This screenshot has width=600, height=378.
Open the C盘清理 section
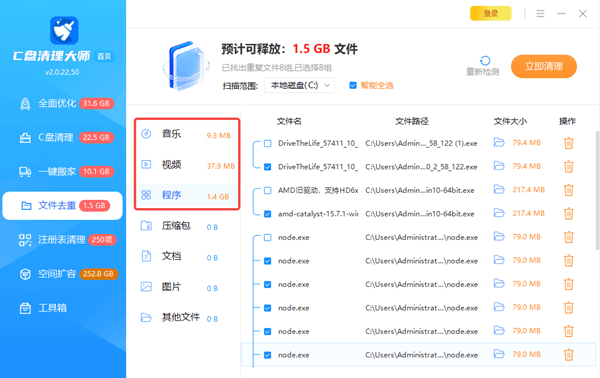point(62,137)
